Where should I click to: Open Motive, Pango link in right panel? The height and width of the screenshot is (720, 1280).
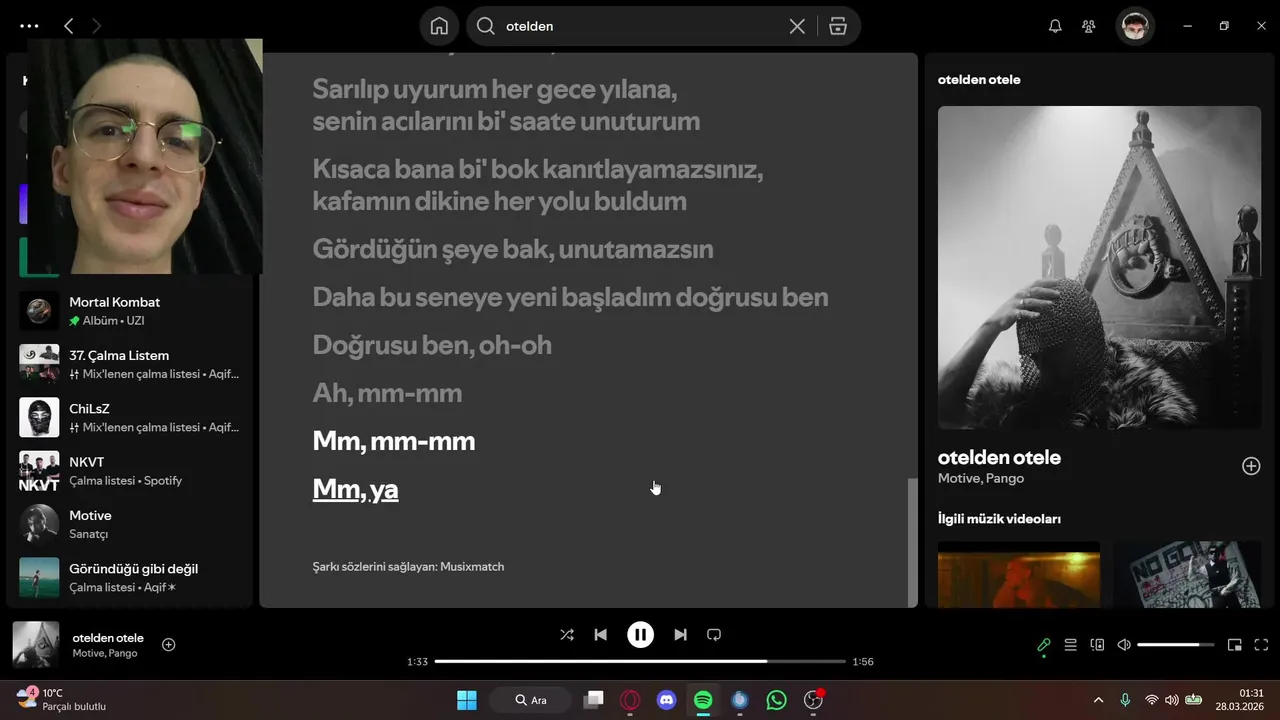coord(981,479)
